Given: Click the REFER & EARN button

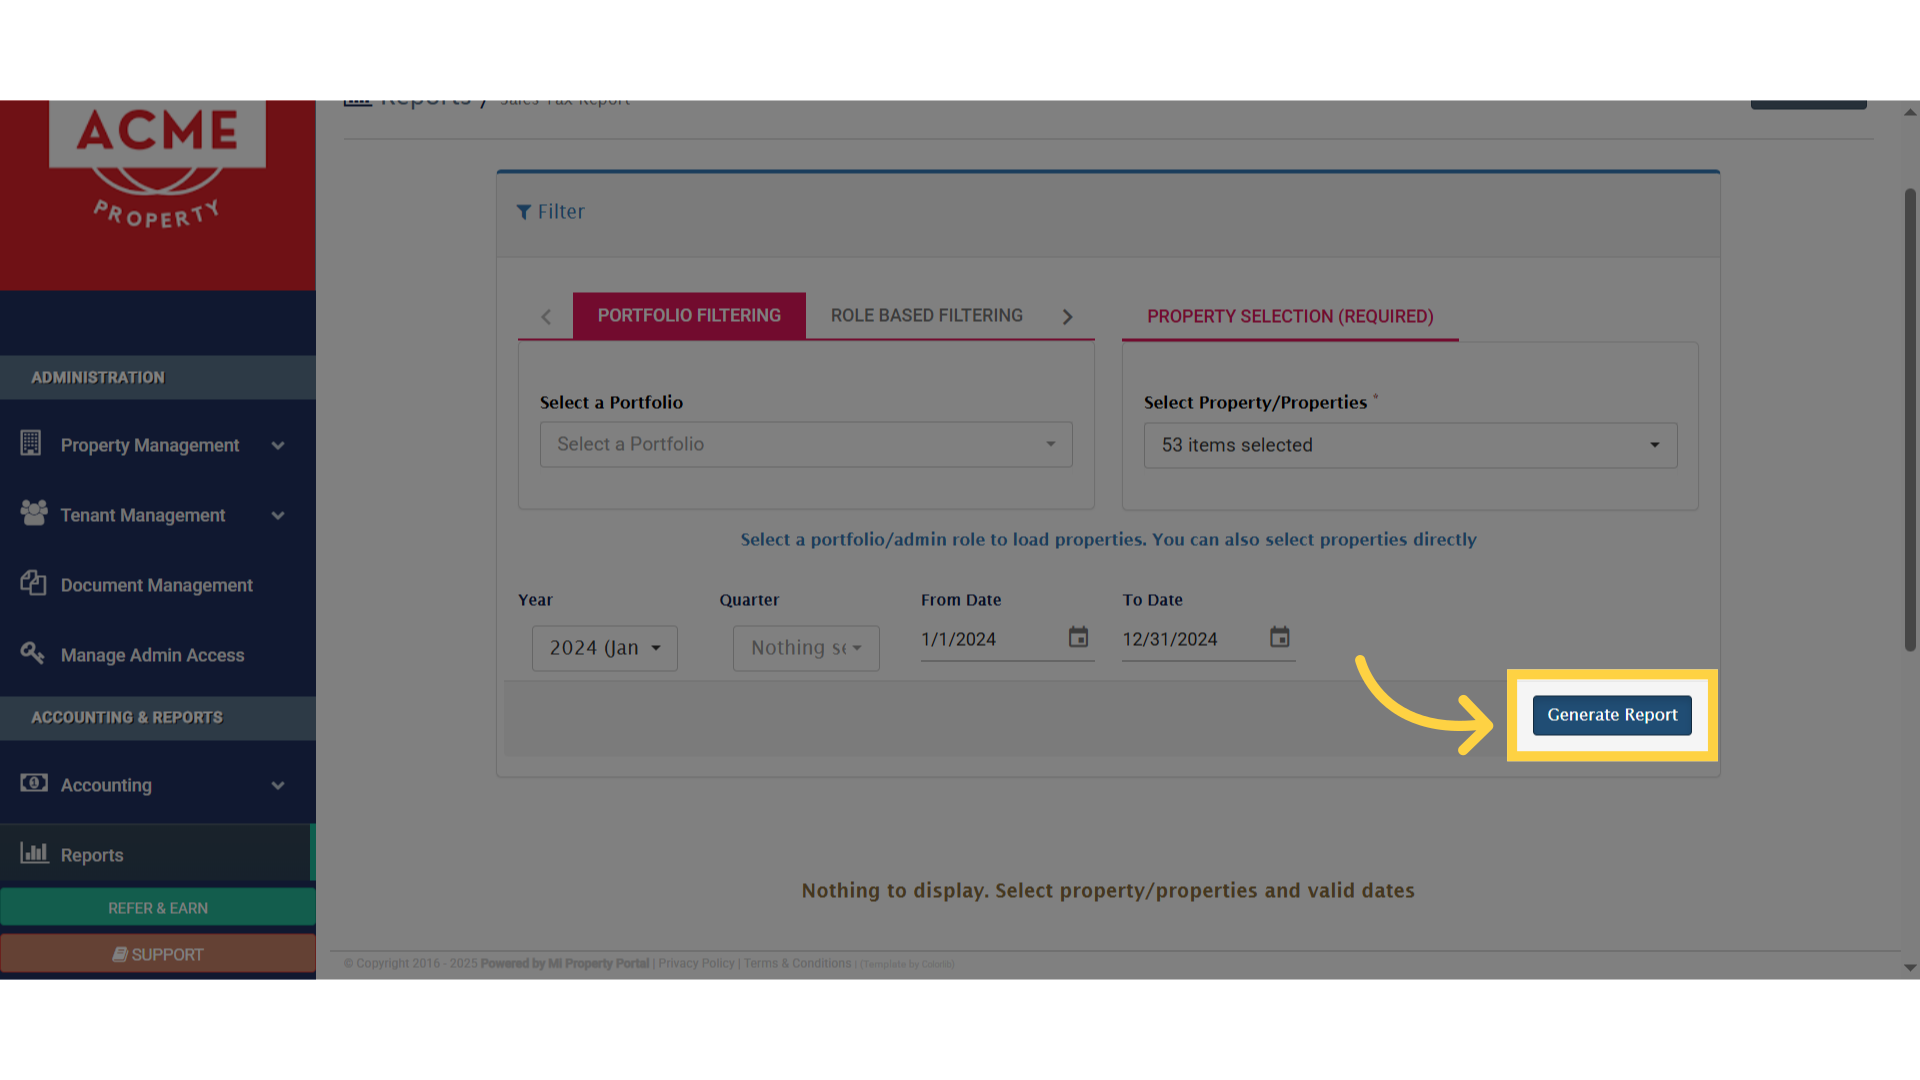Looking at the screenshot, I should [158, 908].
